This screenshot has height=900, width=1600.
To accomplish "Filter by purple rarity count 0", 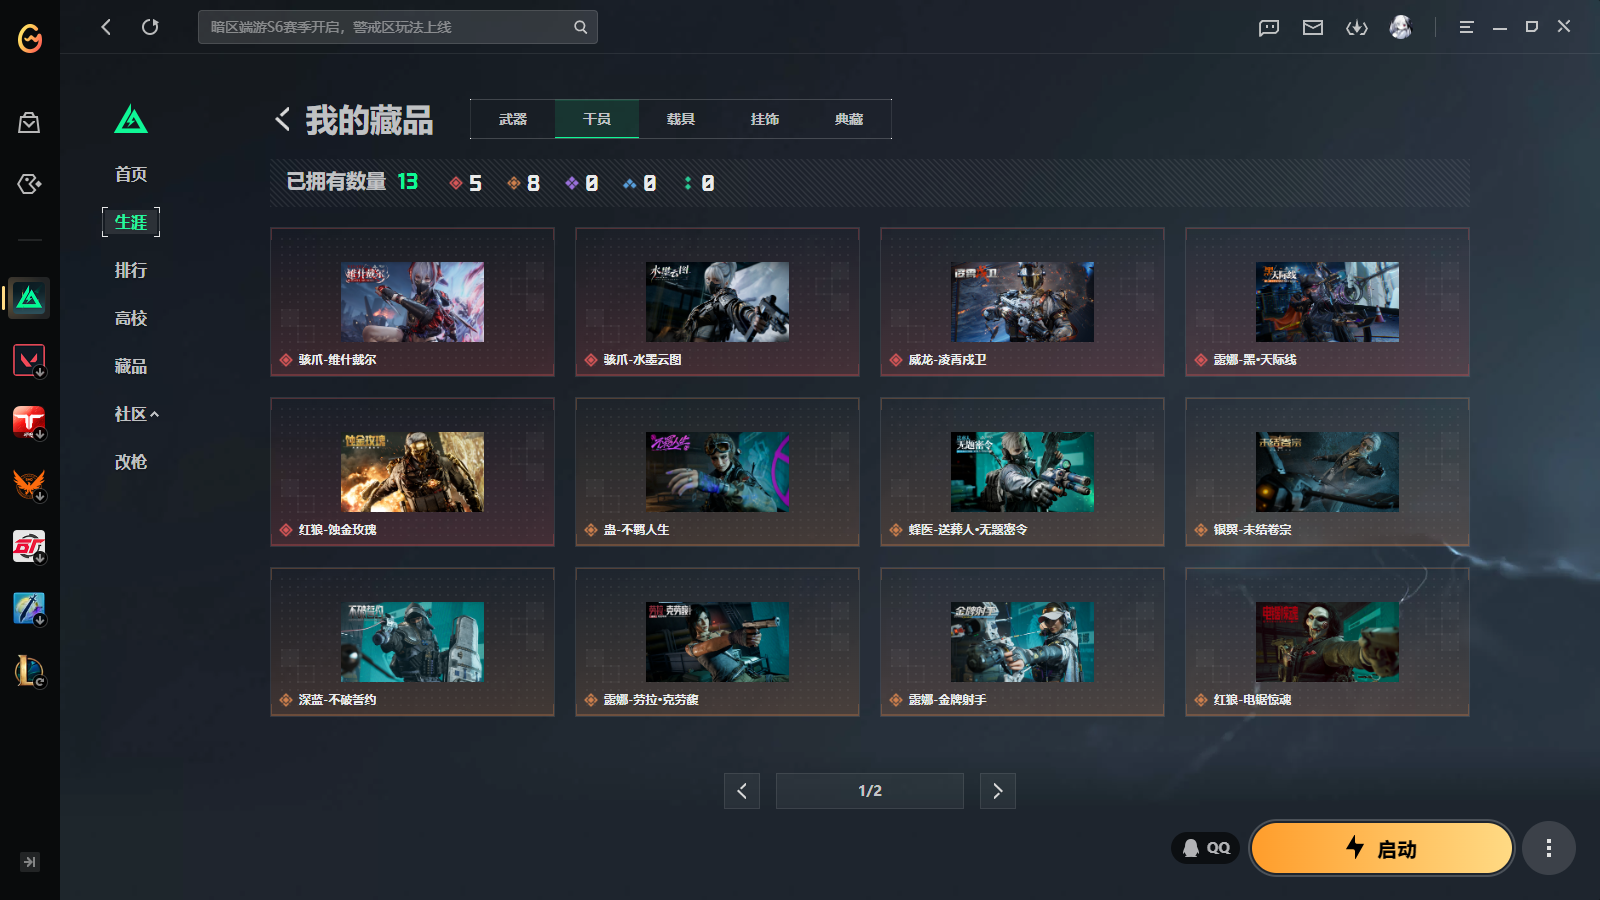I will coord(582,183).
